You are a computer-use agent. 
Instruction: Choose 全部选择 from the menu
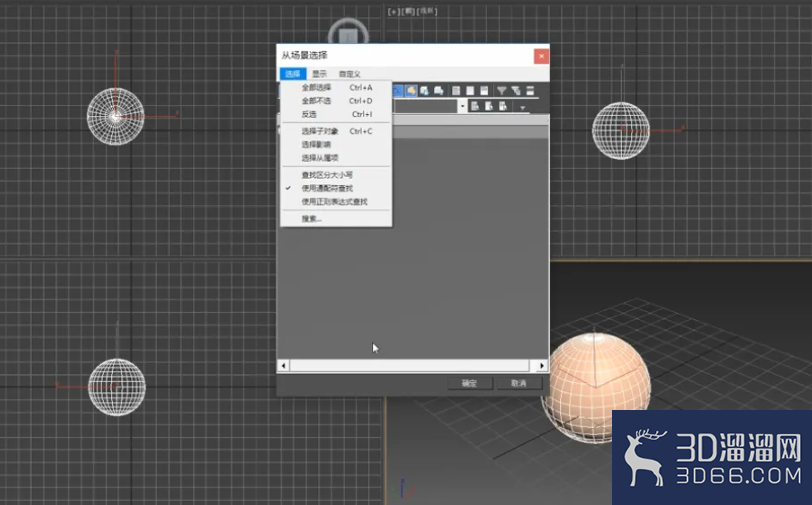[337, 88]
